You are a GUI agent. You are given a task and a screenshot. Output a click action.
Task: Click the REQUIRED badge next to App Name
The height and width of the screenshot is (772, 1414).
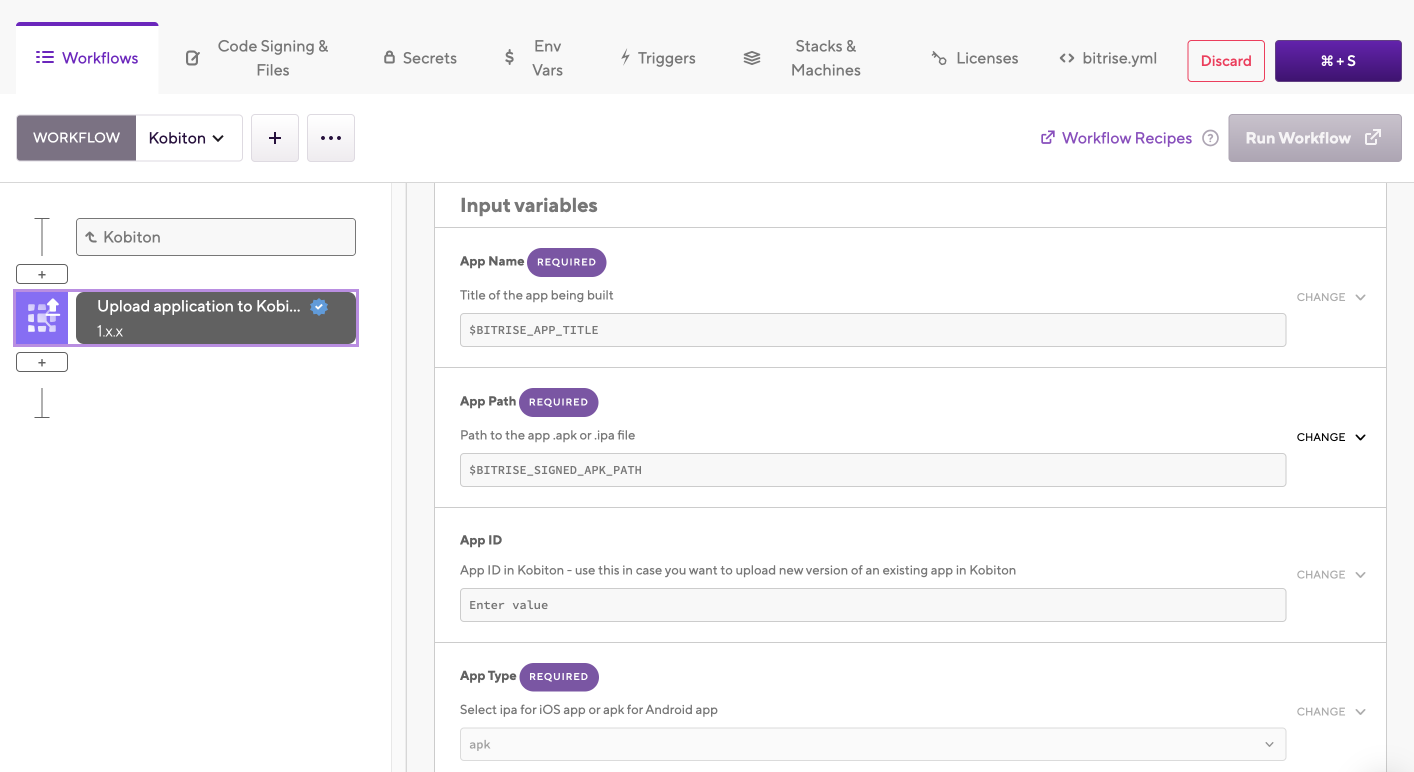click(x=567, y=262)
